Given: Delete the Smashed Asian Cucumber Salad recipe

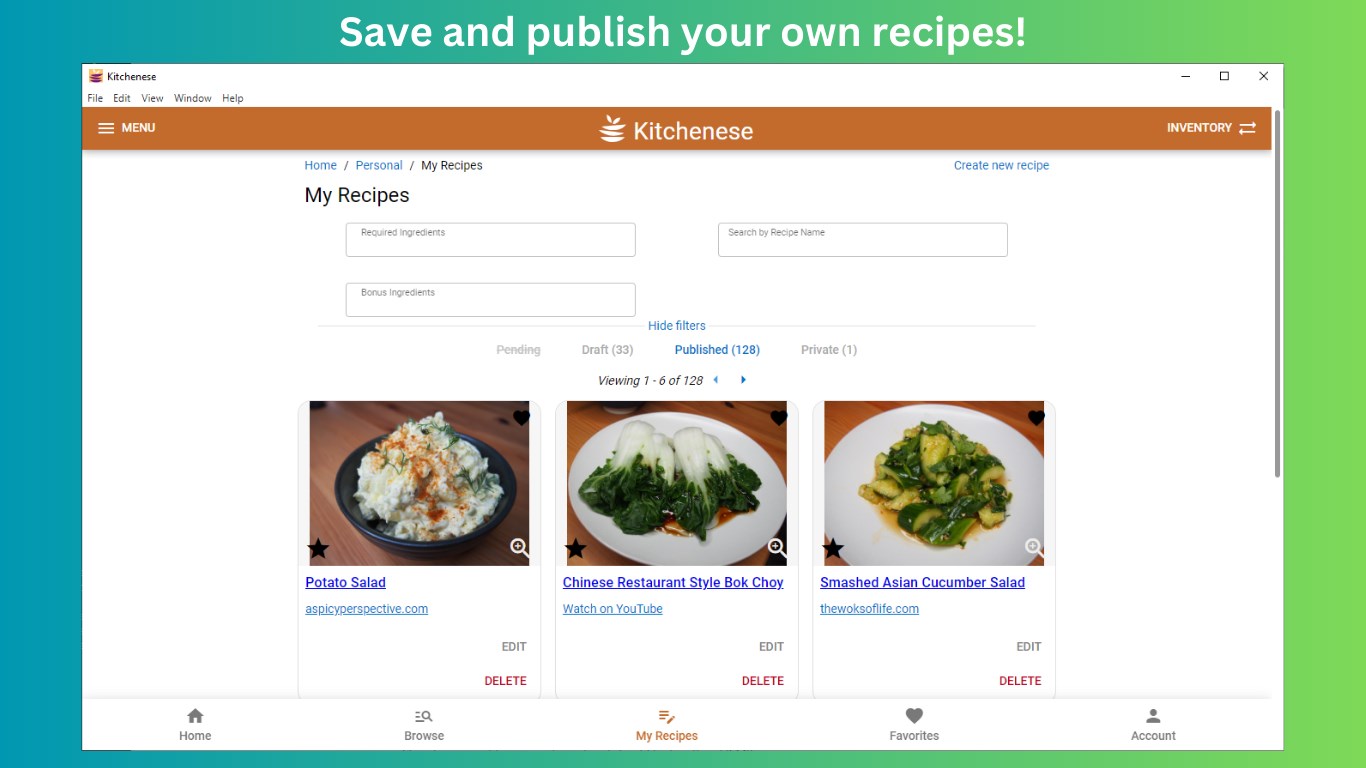Looking at the screenshot, I should 1020,681.
